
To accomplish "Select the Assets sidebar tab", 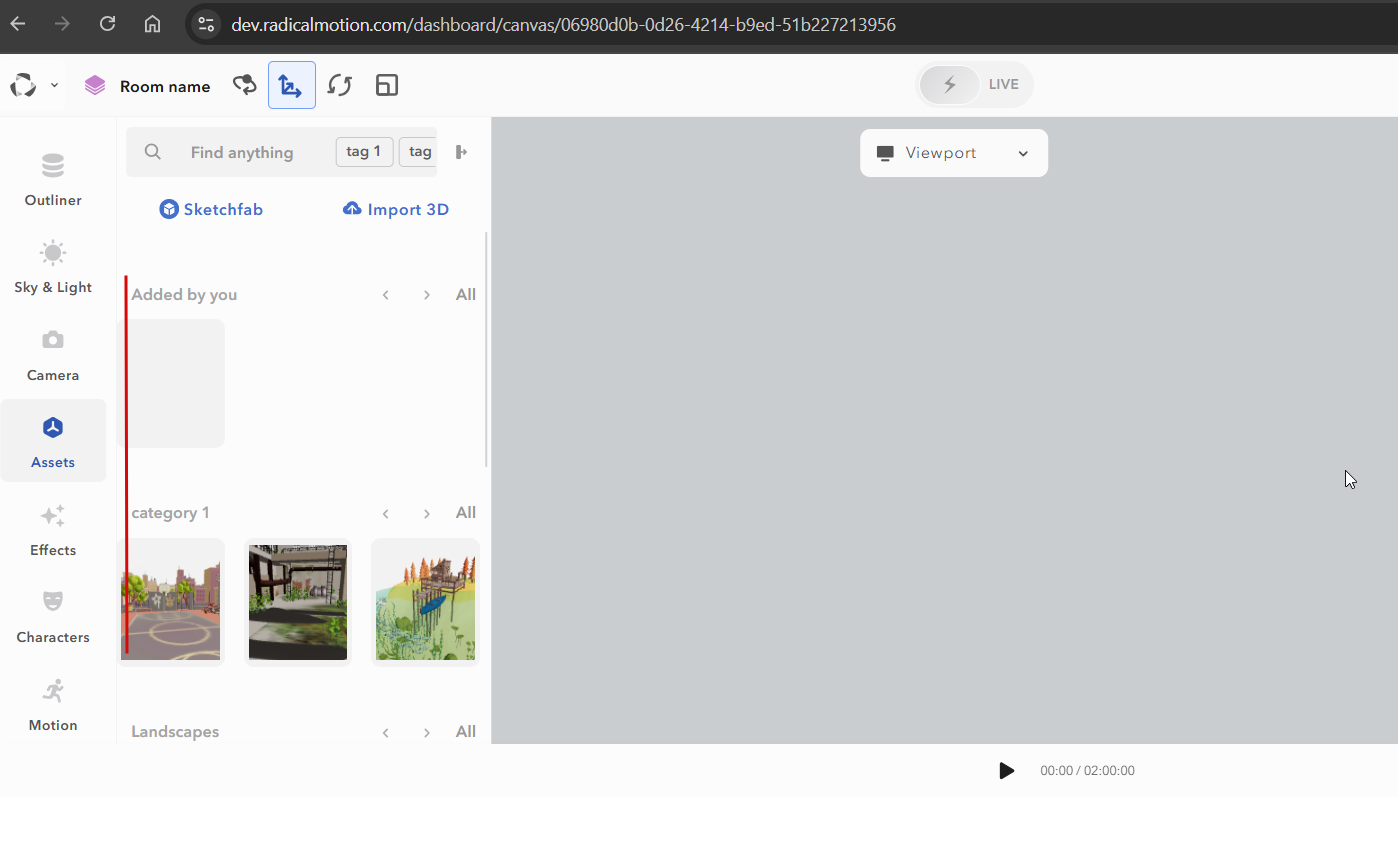I will point(53,441).
